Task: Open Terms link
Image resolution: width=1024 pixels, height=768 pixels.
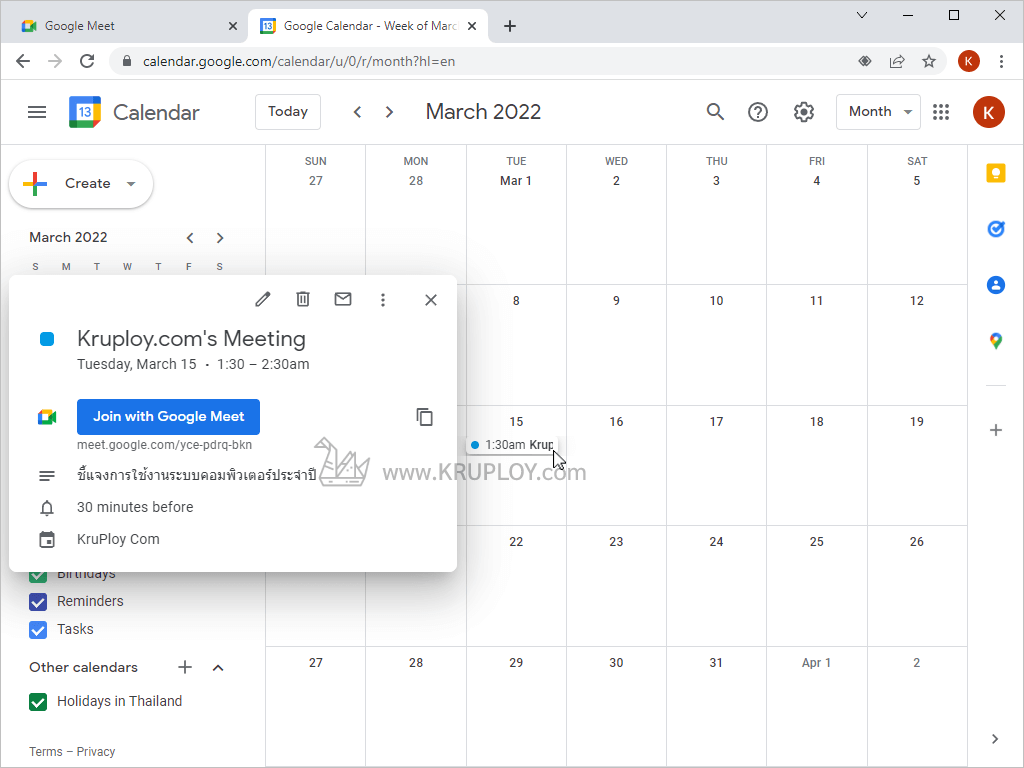Action: tap(46, 752)
